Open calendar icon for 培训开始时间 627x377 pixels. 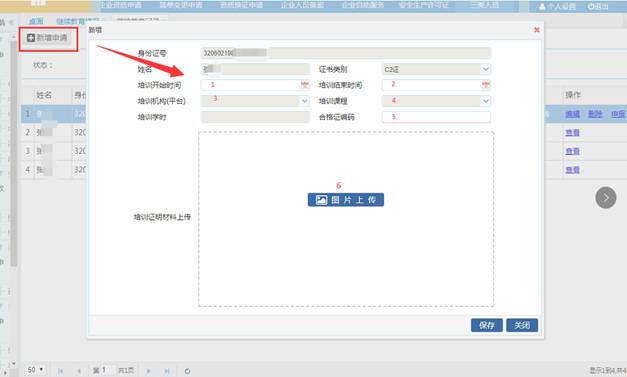coord(305,85)
